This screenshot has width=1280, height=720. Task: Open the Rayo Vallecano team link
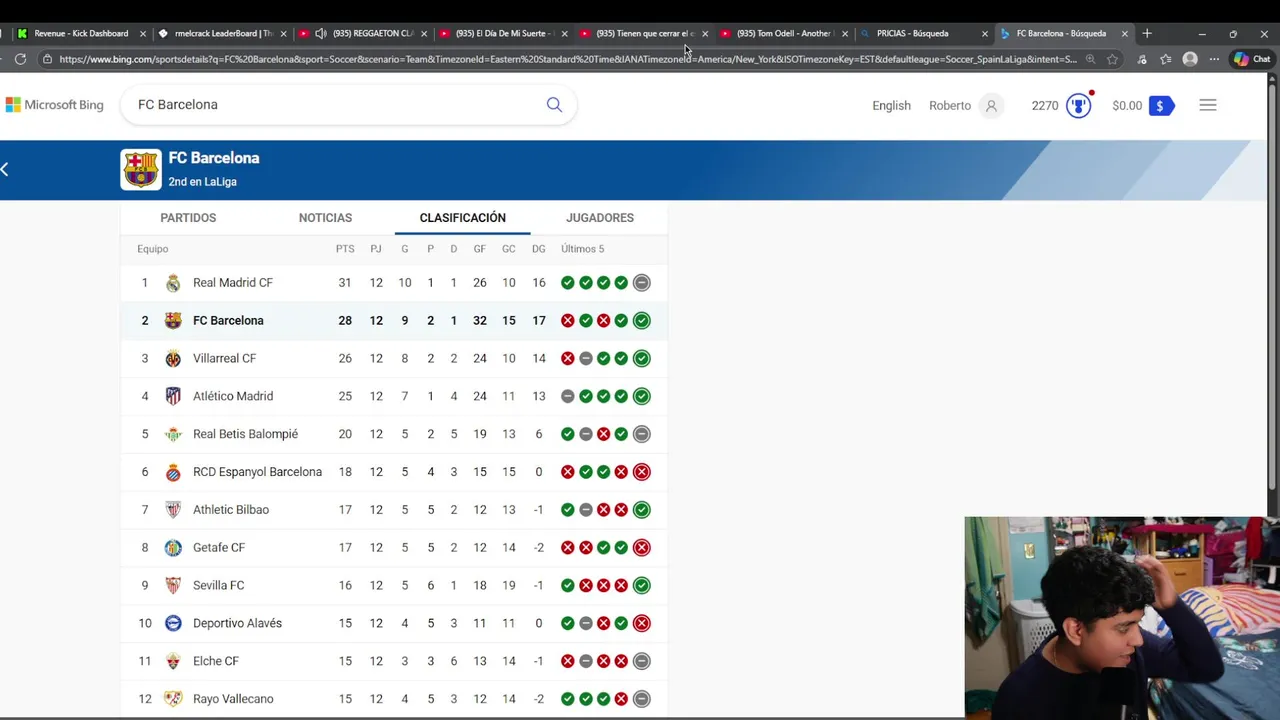pos(233,699)
